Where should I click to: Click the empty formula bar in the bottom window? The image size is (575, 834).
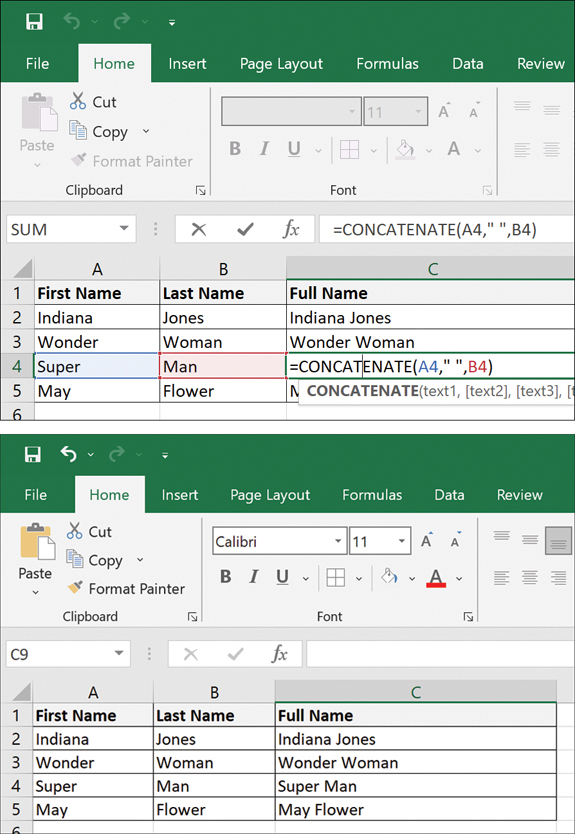[440, 653]
